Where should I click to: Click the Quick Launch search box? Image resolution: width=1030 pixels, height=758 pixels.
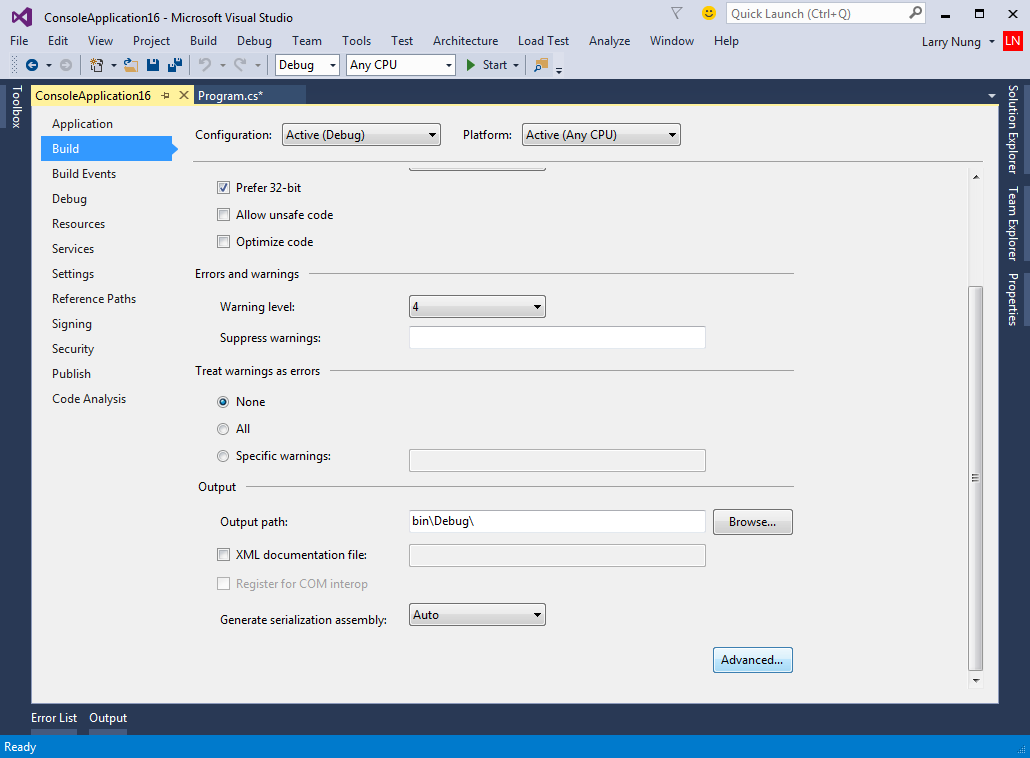pyautogui.click(x=826, y=14)
